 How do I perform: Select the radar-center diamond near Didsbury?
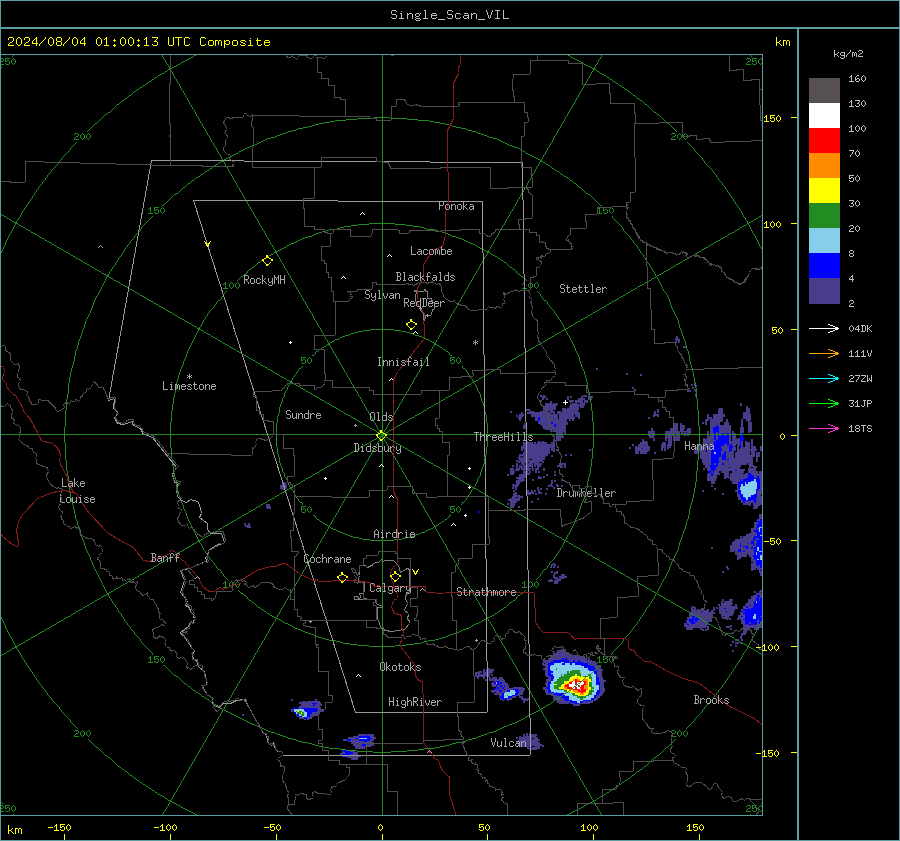tap(381, 436)
